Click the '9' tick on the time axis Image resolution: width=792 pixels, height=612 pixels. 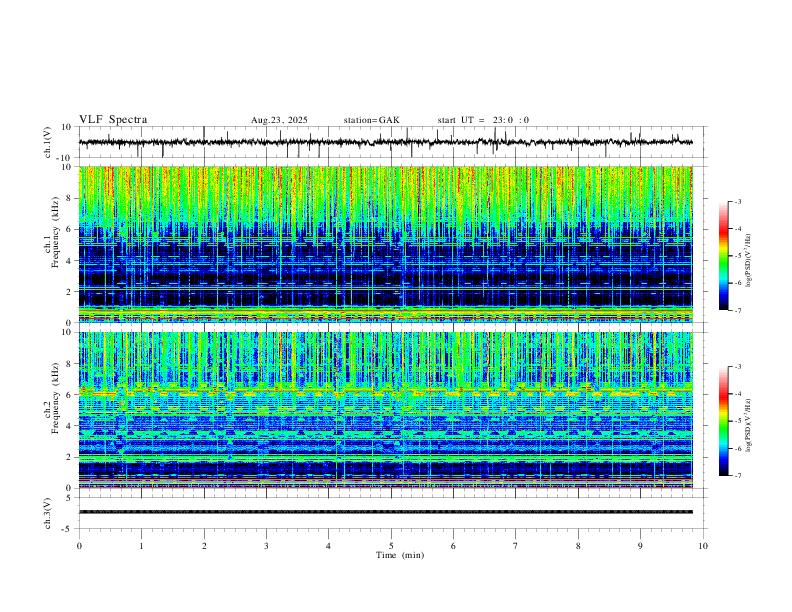point(640,546)
